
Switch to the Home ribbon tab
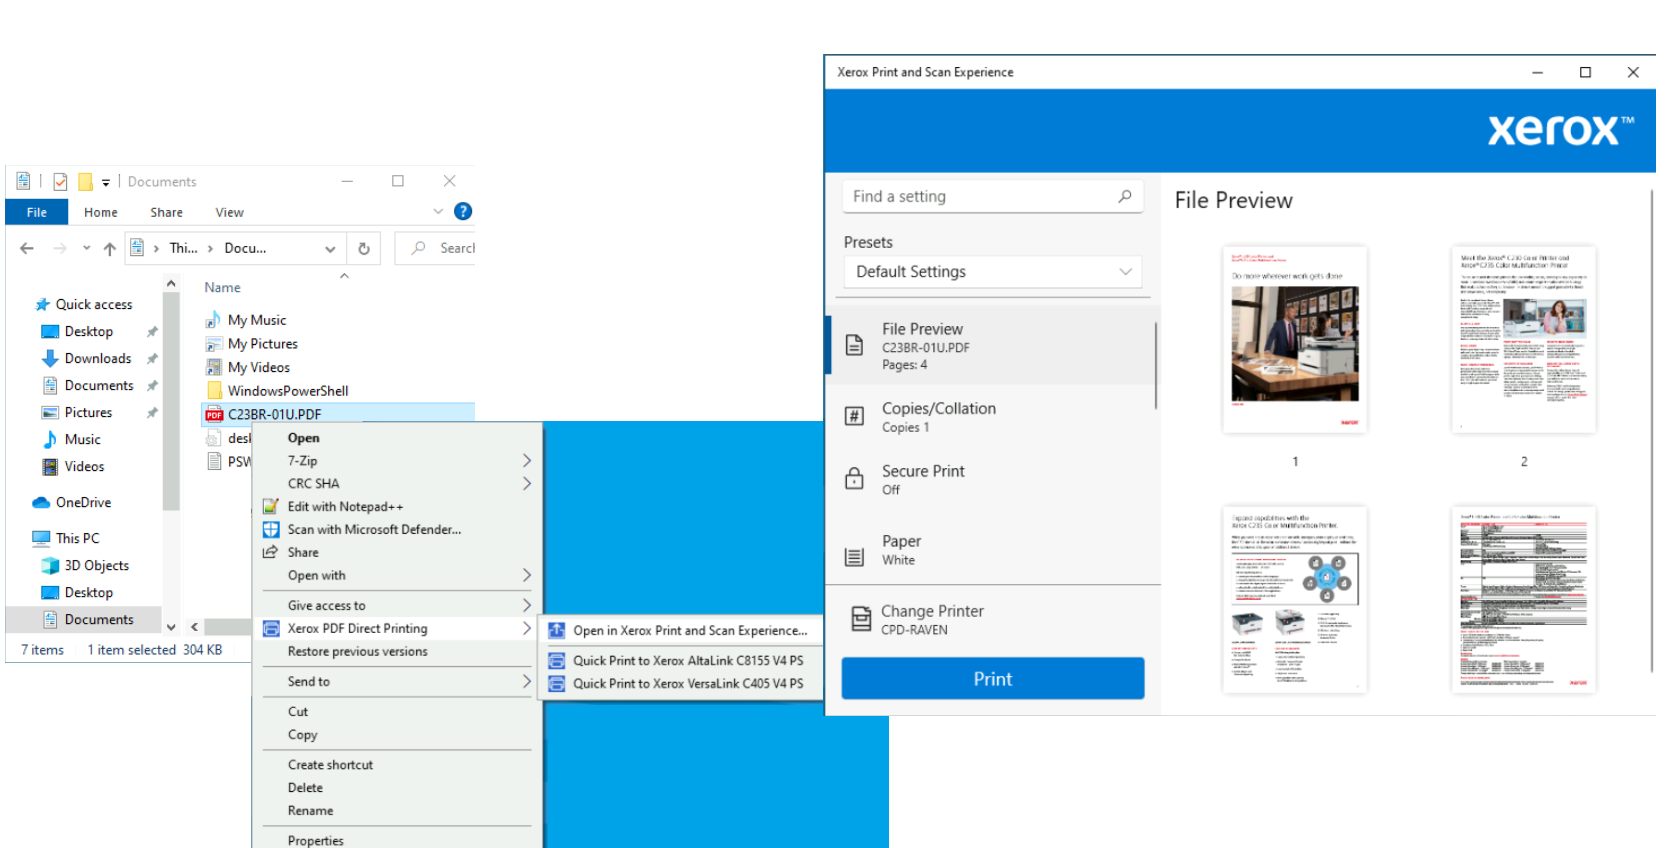101,212
